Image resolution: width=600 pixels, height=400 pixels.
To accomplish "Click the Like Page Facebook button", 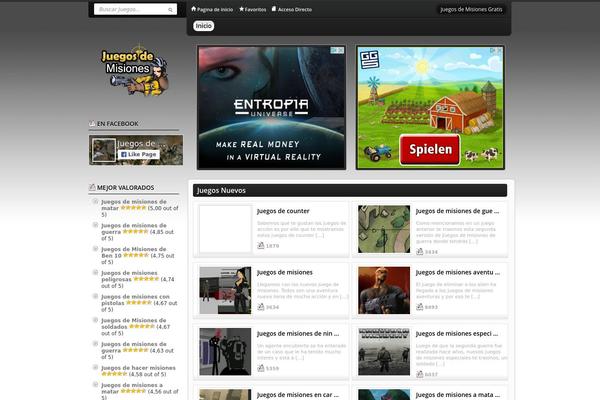I will 139,154.
